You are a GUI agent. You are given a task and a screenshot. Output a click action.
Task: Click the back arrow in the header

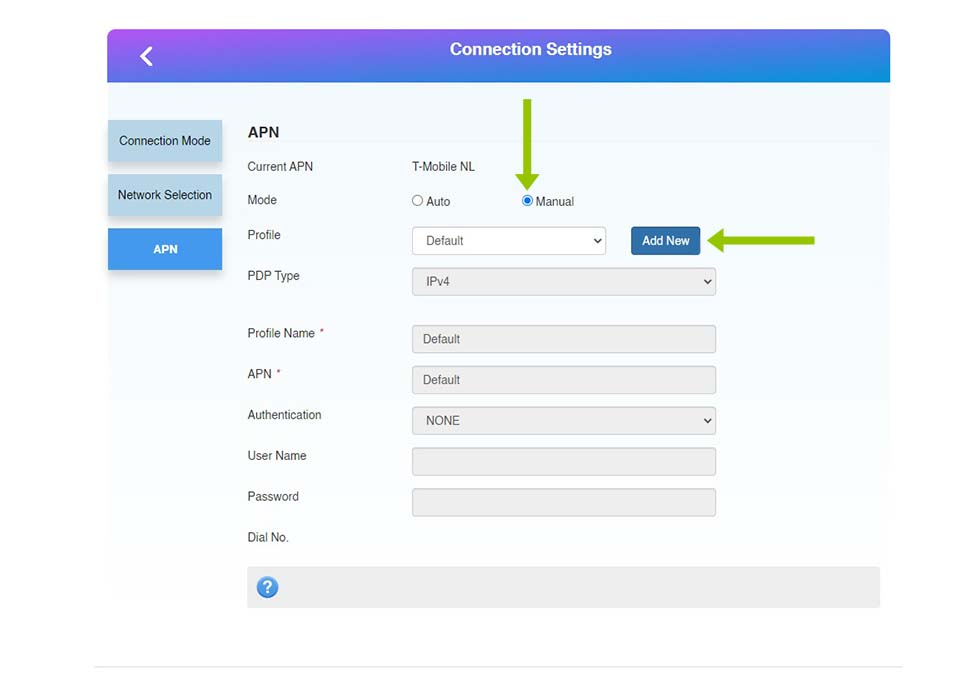(146, 57)
